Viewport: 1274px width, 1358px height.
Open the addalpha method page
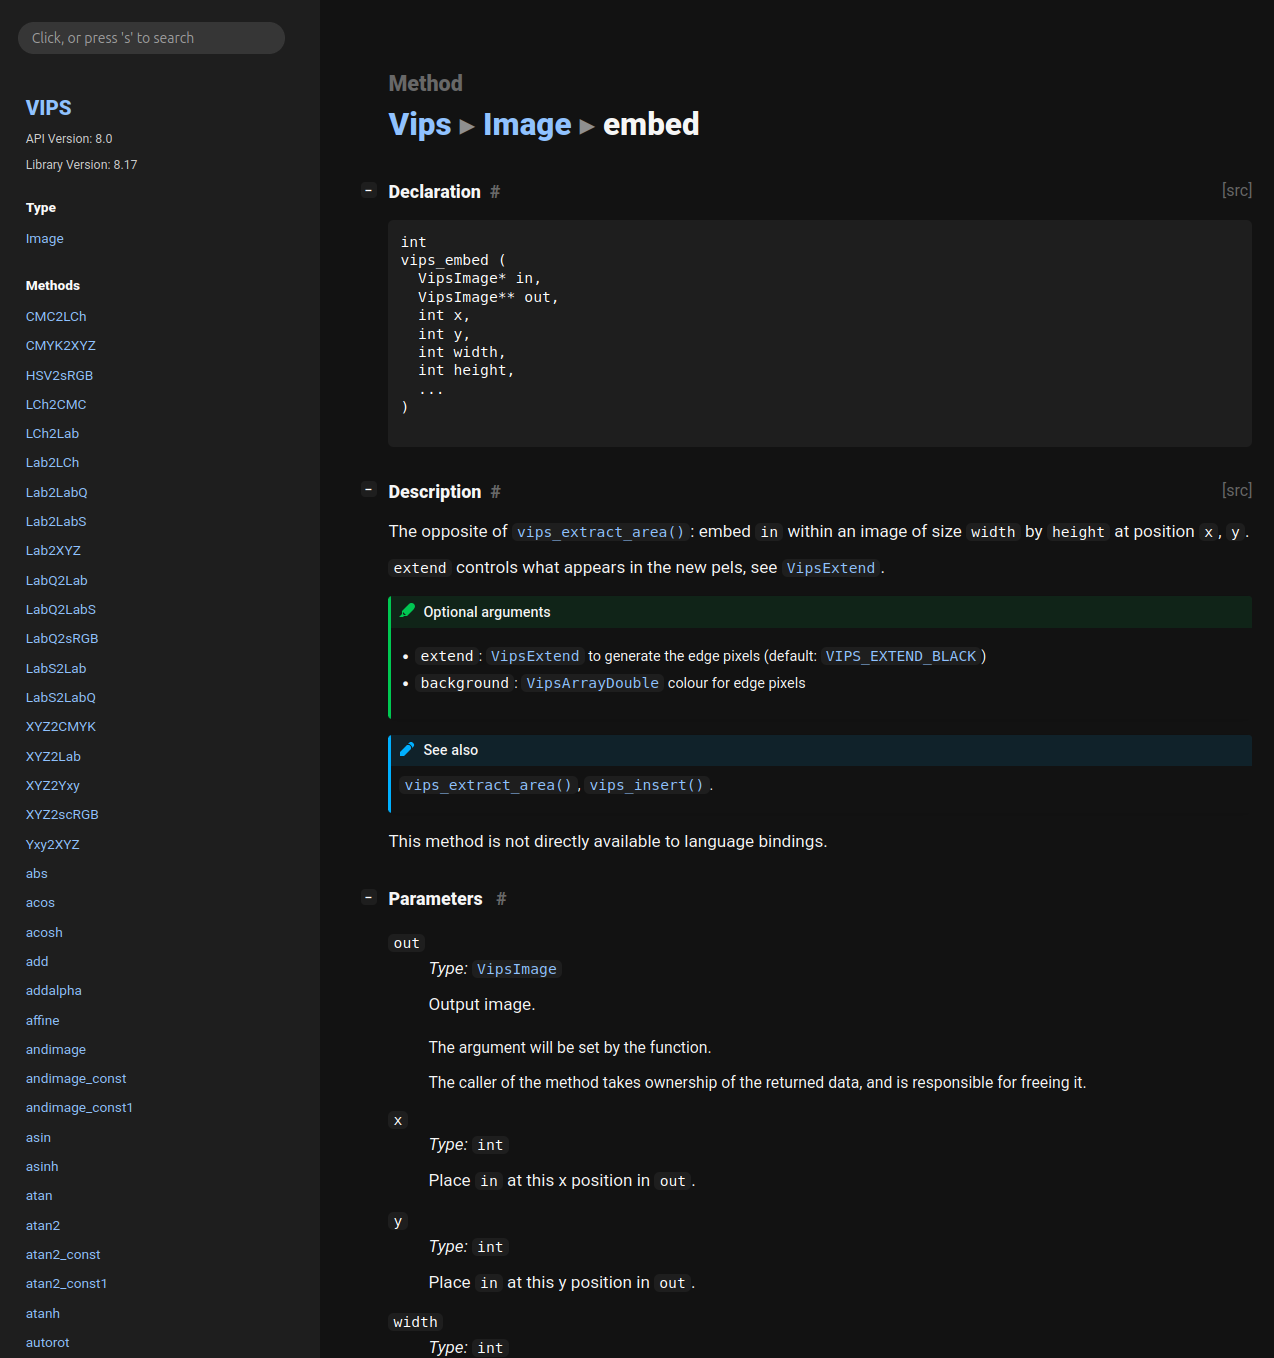pyautogui.click(x=54, y=991)
